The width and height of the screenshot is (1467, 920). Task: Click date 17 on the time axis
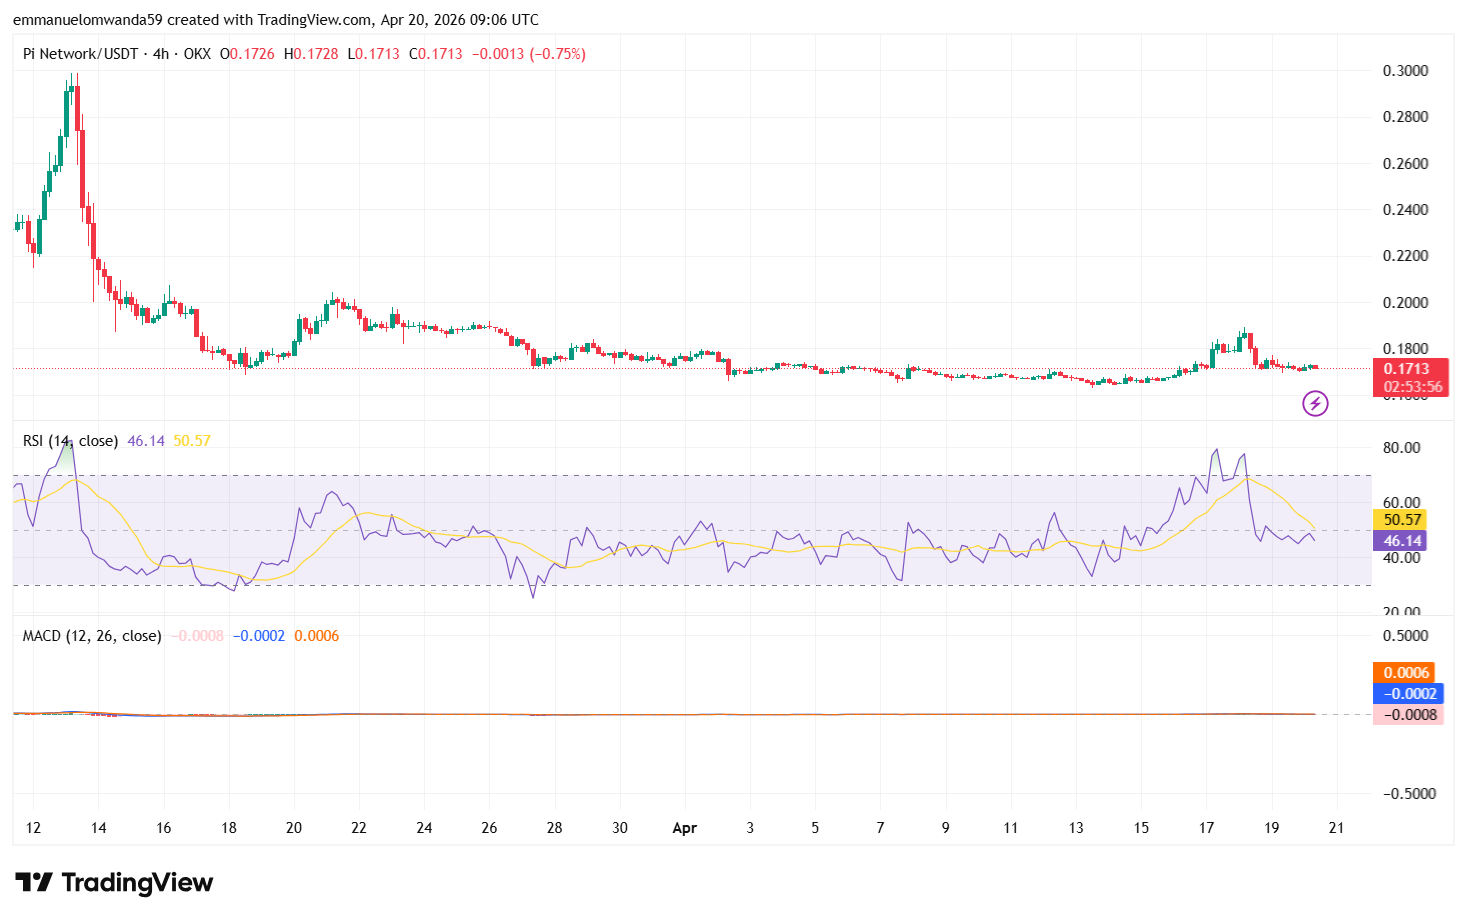coord(1206,828)
